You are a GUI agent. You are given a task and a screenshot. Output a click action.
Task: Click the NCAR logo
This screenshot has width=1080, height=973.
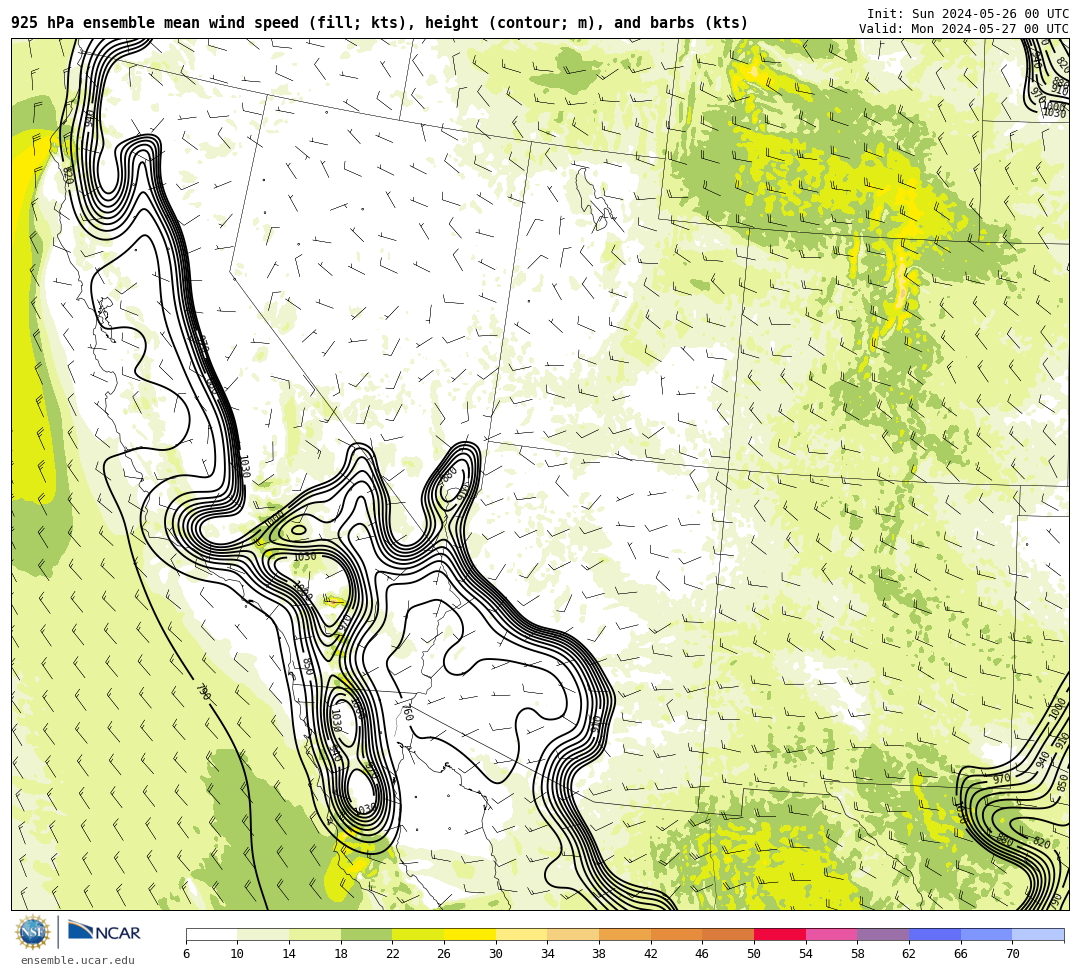[104, 932]
